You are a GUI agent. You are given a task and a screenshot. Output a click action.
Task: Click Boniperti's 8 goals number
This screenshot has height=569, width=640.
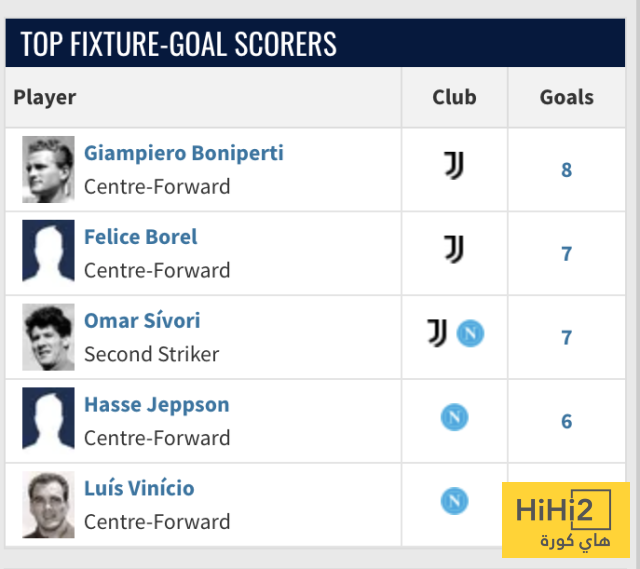tap(566, 170)
